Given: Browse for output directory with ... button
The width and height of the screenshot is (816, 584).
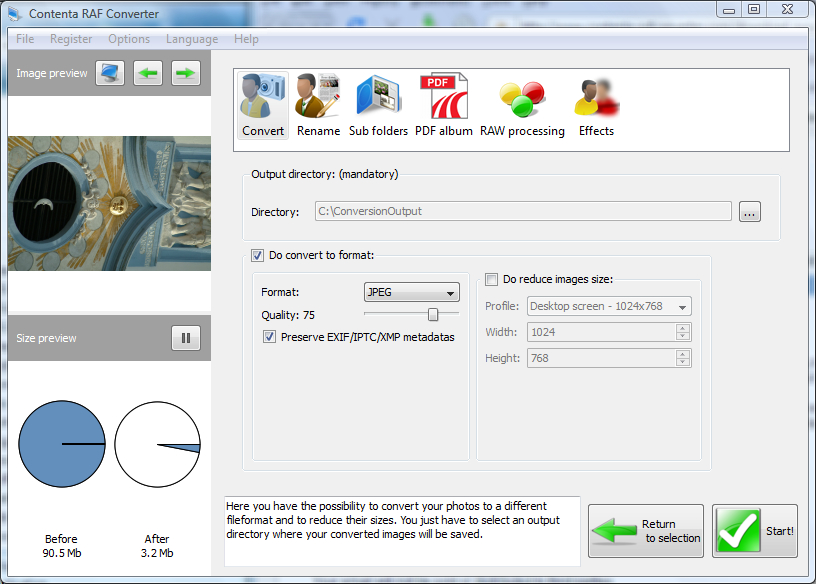Looking at the screenshot, I should pyautogui.click(x=750, y=212).
